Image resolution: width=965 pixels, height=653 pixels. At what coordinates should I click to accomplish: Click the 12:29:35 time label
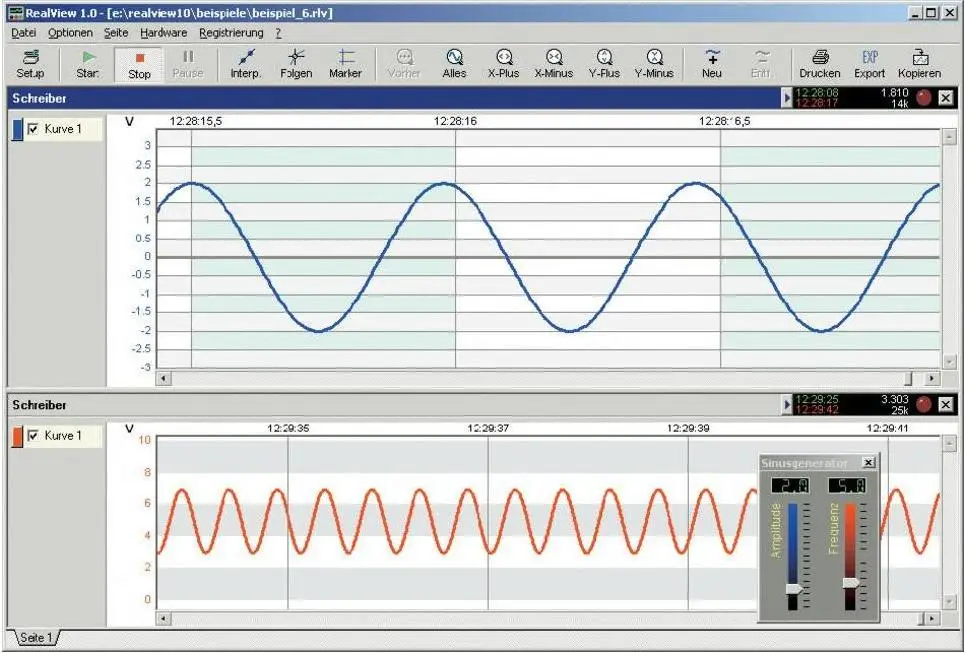coord(288,428)
